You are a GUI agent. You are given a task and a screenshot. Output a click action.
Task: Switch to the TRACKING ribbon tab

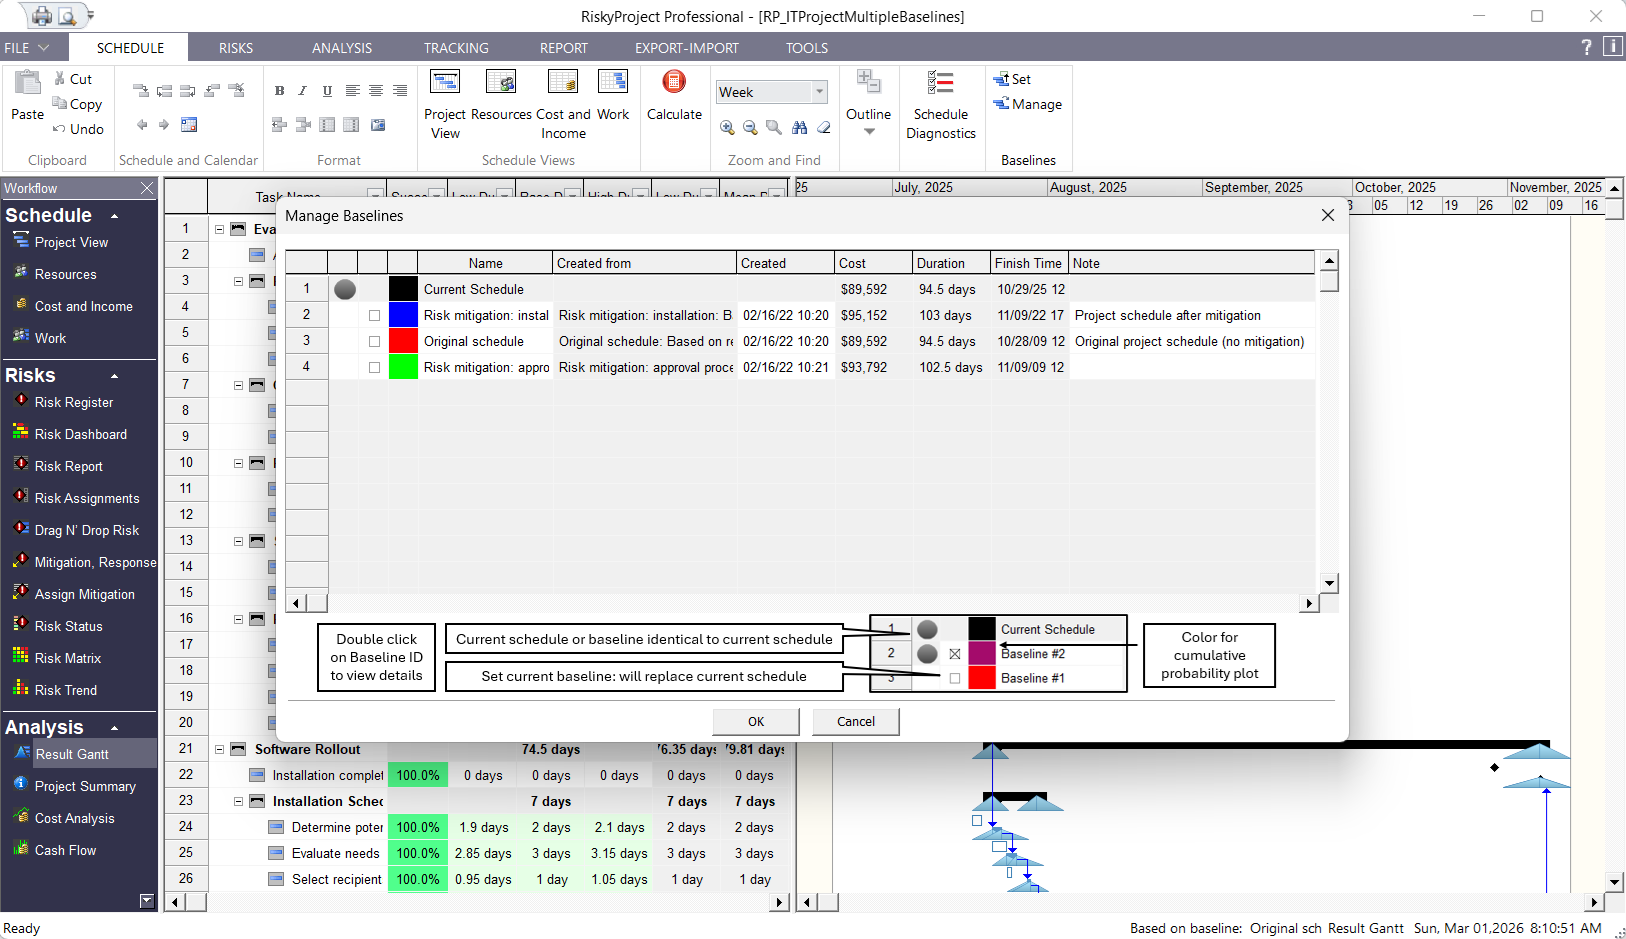(x=456, y=47)
